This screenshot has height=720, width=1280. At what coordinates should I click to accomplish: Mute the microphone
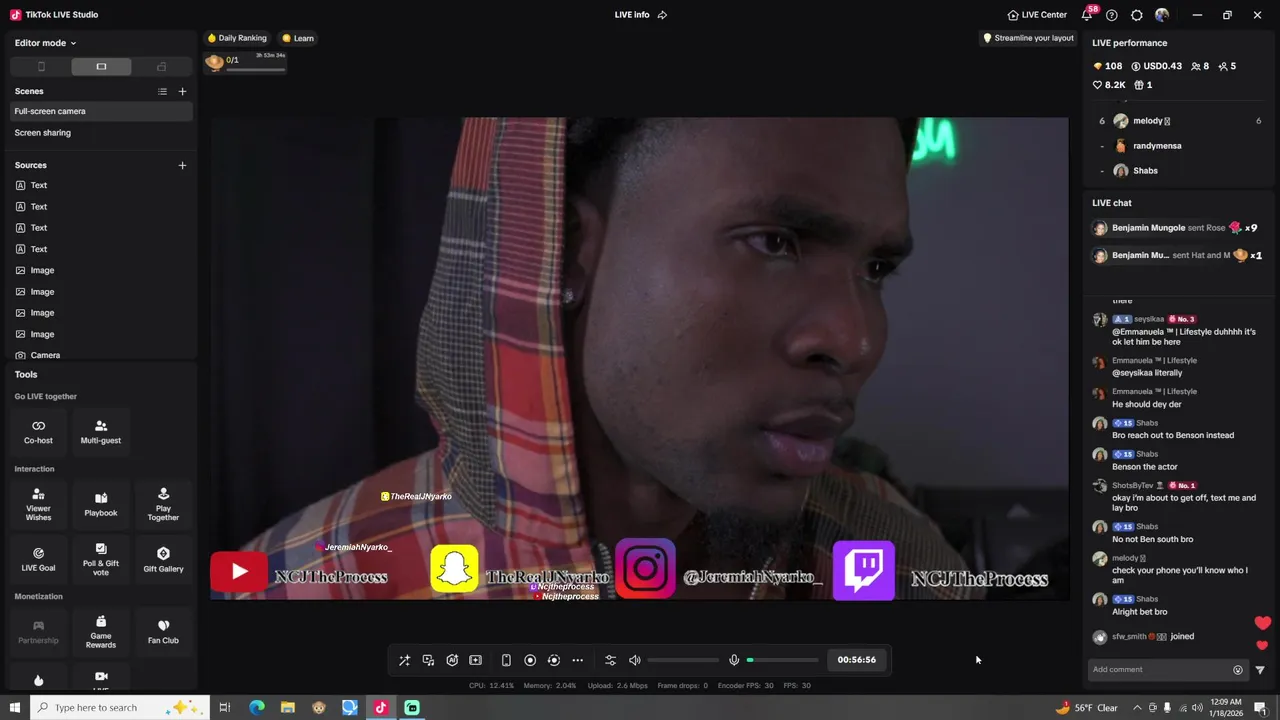point(734,660)
